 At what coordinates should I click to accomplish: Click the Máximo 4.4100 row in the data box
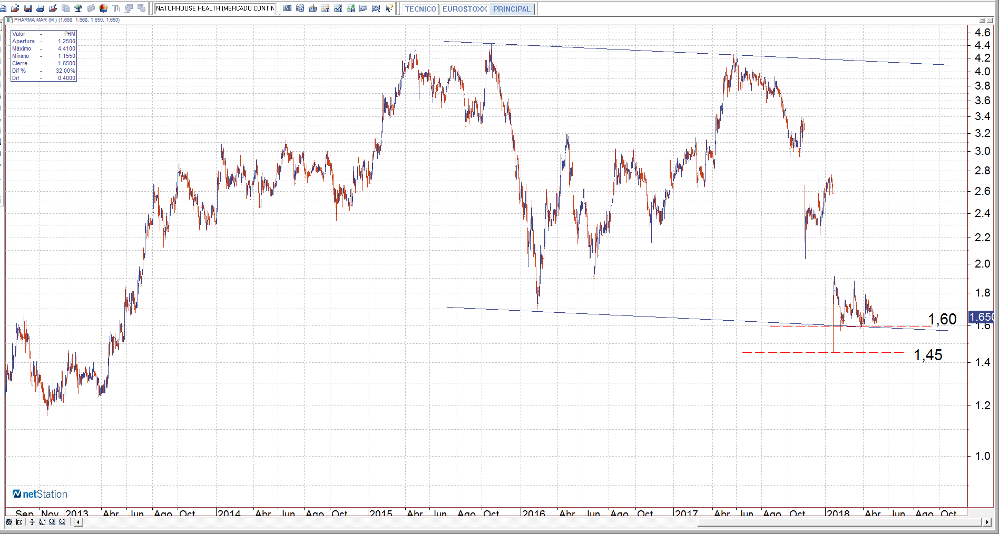point(43,48)
